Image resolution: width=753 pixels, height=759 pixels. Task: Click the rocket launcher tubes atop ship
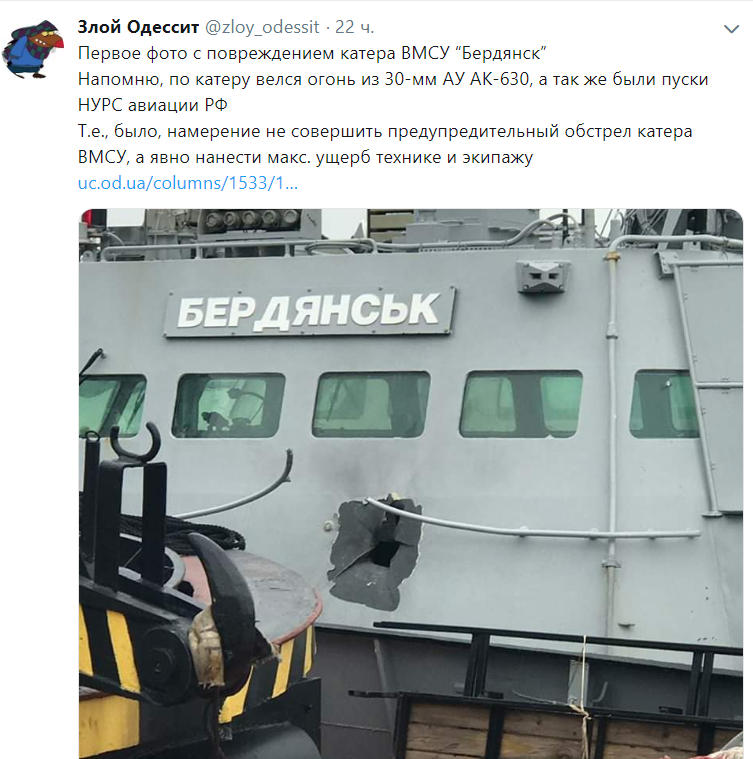(x=252, y=220)
